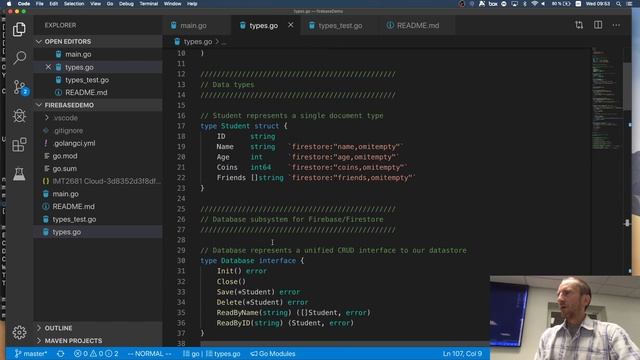Click the sync changes icon in status bar
The height and width of the screenshot is (360, 640).
click(x=60, y=353)
